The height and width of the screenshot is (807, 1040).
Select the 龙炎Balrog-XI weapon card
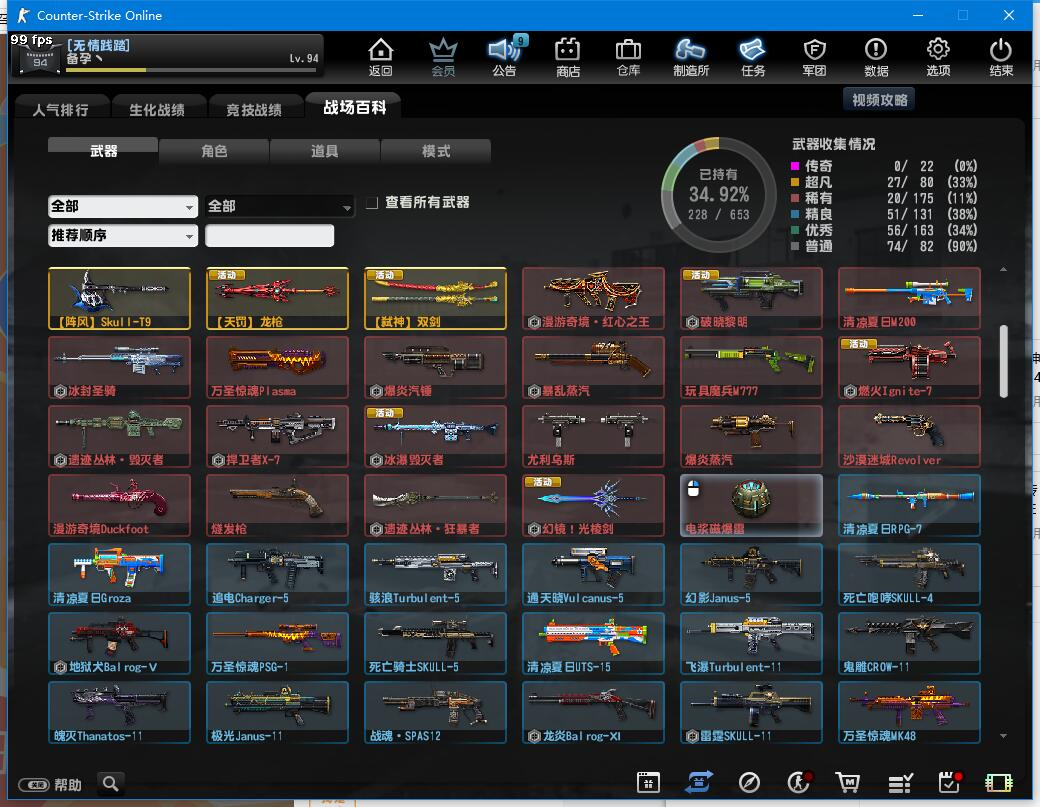click(593, 712)
